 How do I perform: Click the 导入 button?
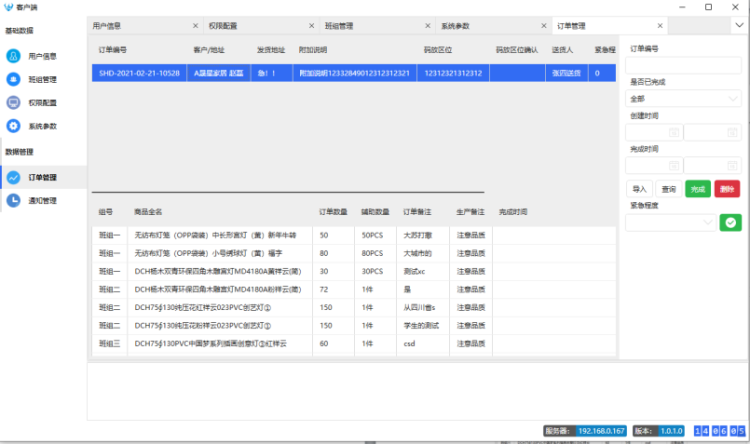pos(638,188)
